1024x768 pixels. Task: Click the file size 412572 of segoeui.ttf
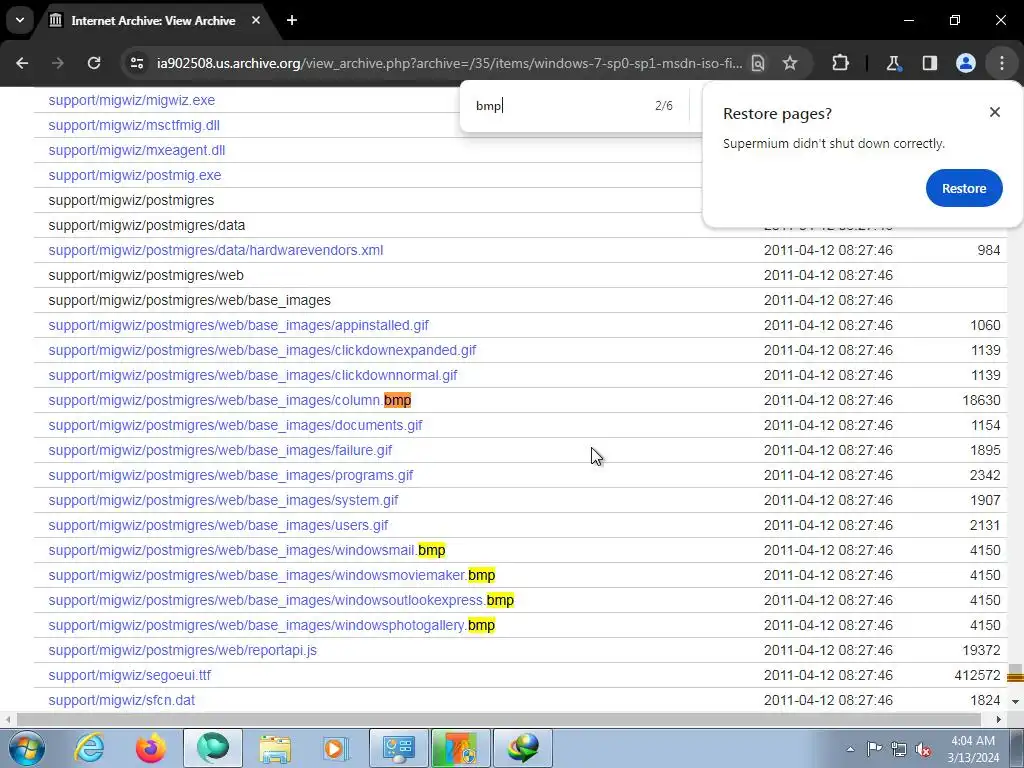click(x=977, y=675)
